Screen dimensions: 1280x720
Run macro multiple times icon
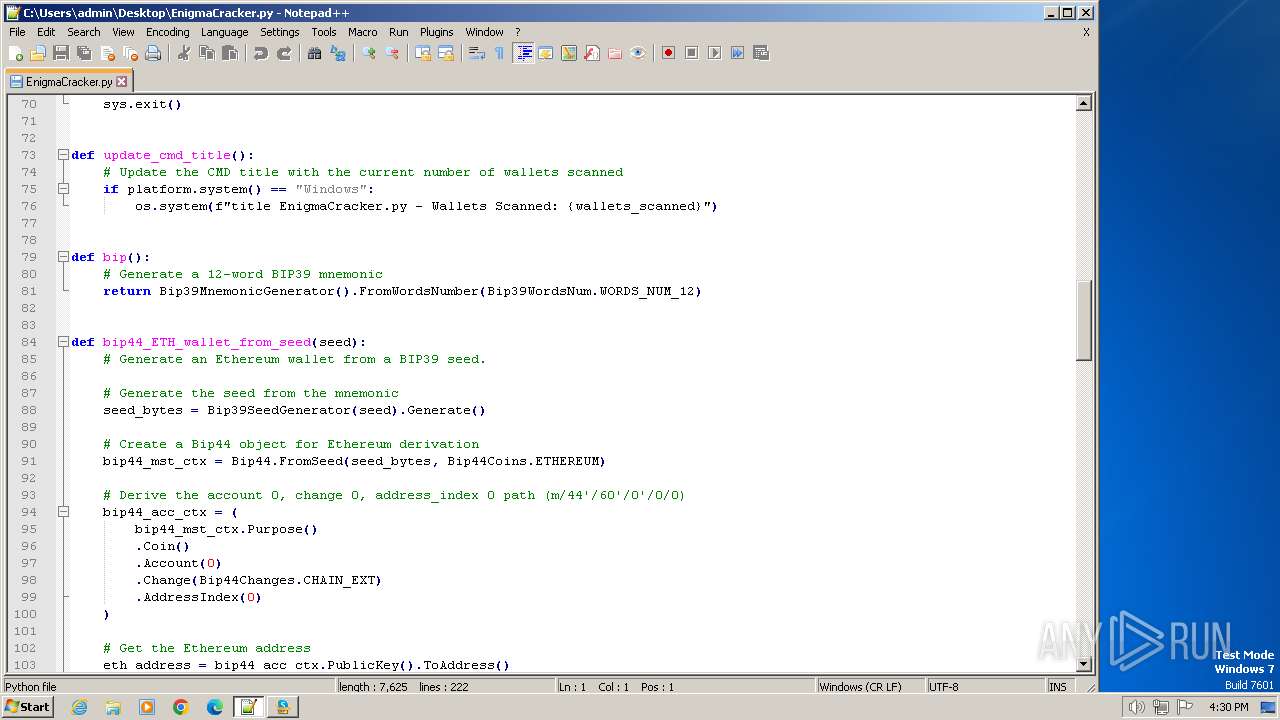(737, 53)
